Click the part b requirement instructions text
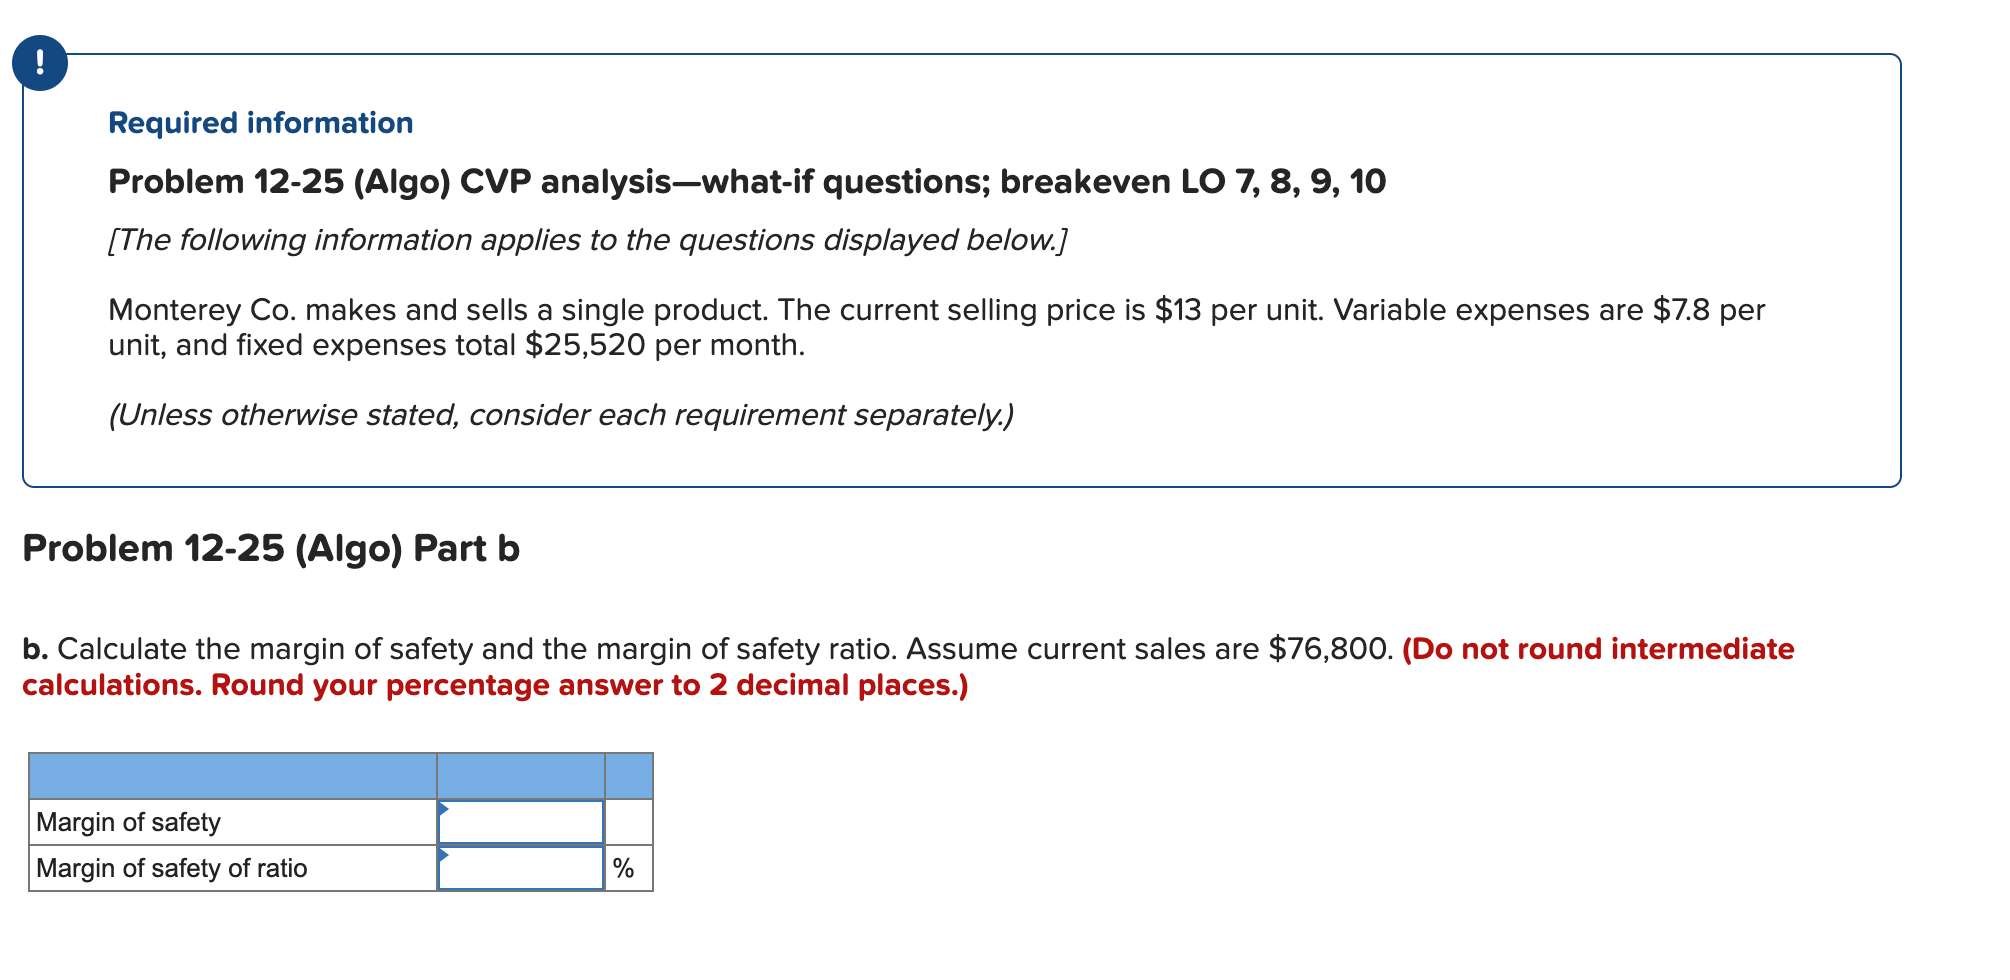Image resolution: width=2010 pixels, height=980 pixels. [x=700, y=648]
